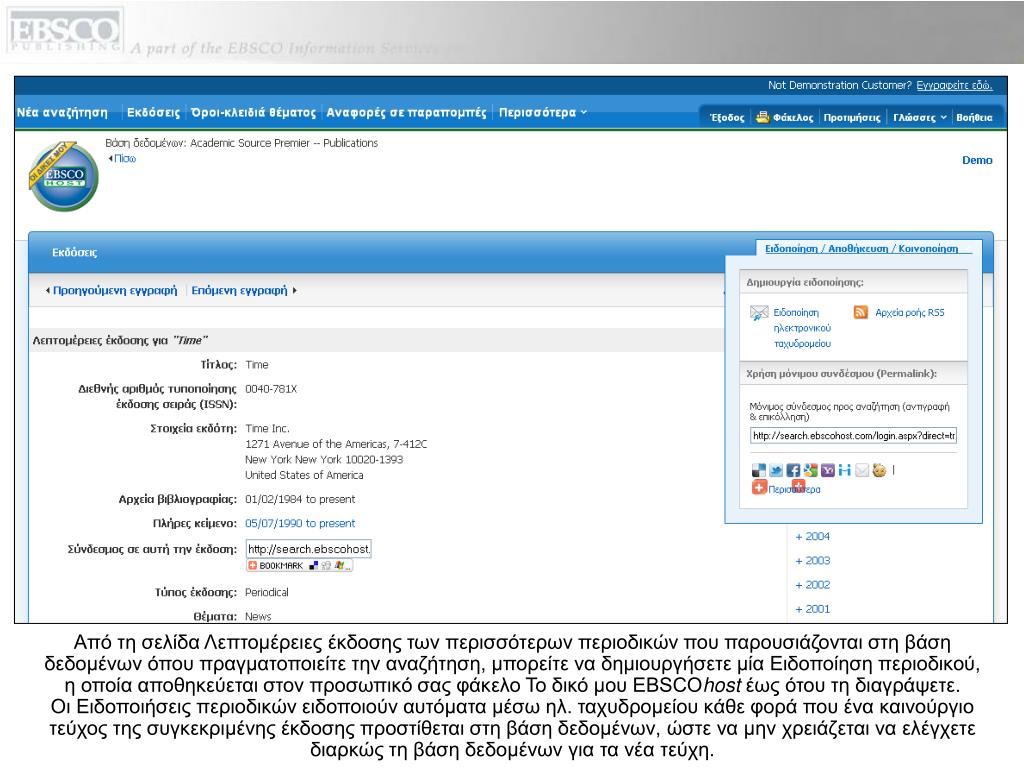Share via the Twitter bird icon
The image size is (1024, 768).
[776, 470]
